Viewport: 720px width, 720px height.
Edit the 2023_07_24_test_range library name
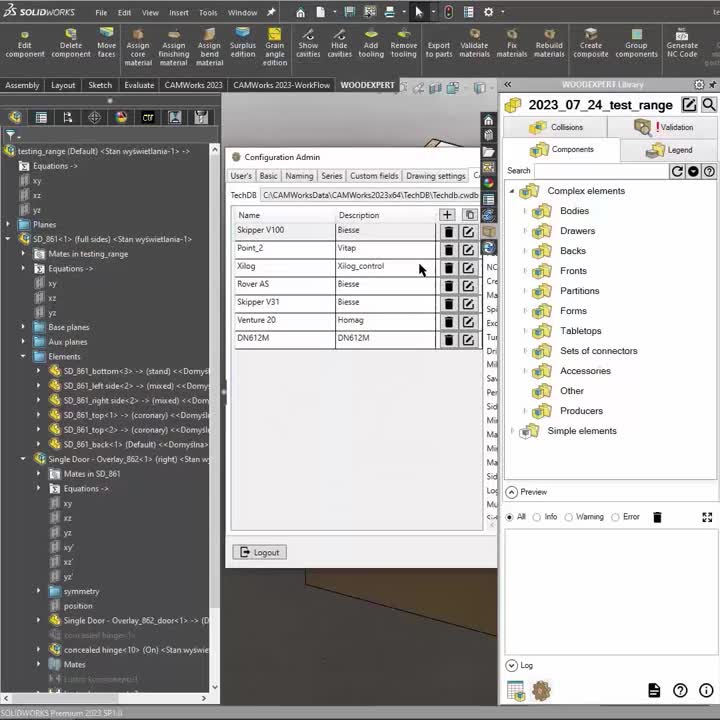coord(689,105)
